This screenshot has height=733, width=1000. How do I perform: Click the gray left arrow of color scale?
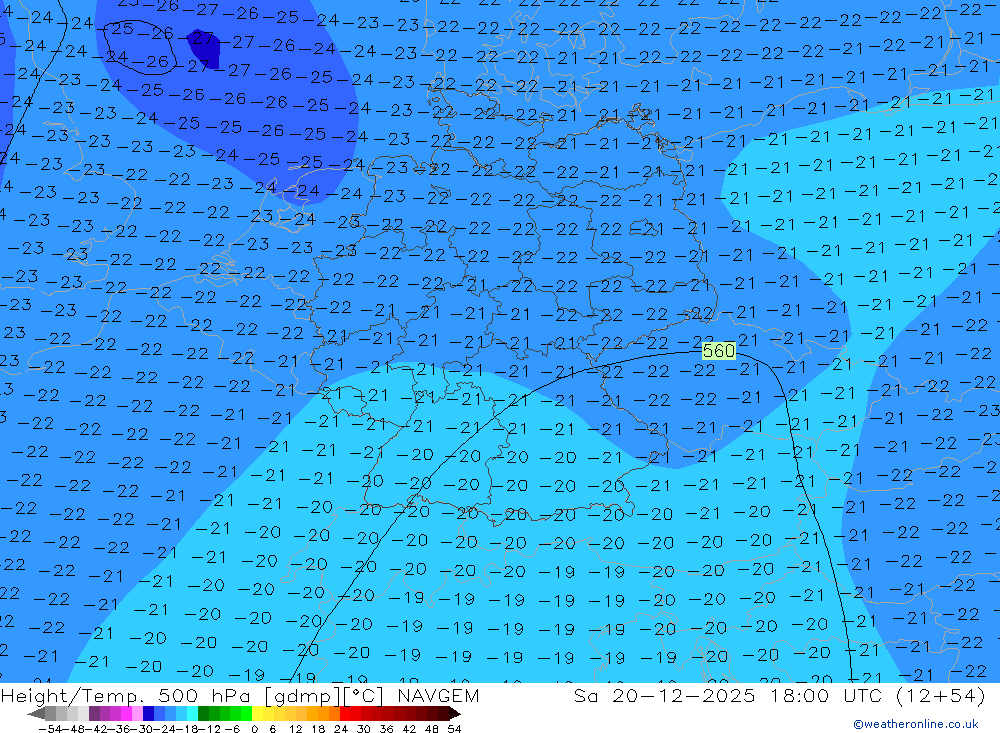pyautogui.click(x=36, y=714)
